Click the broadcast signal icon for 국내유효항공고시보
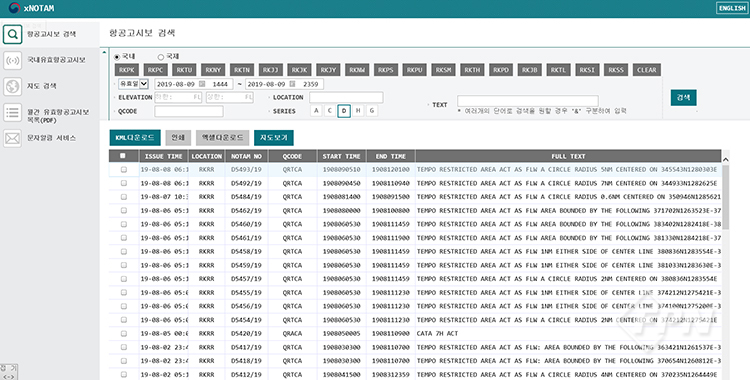Image resolution: width=750 pixels, height=380 pixels. pyautogui.click(x=12, y=61)
